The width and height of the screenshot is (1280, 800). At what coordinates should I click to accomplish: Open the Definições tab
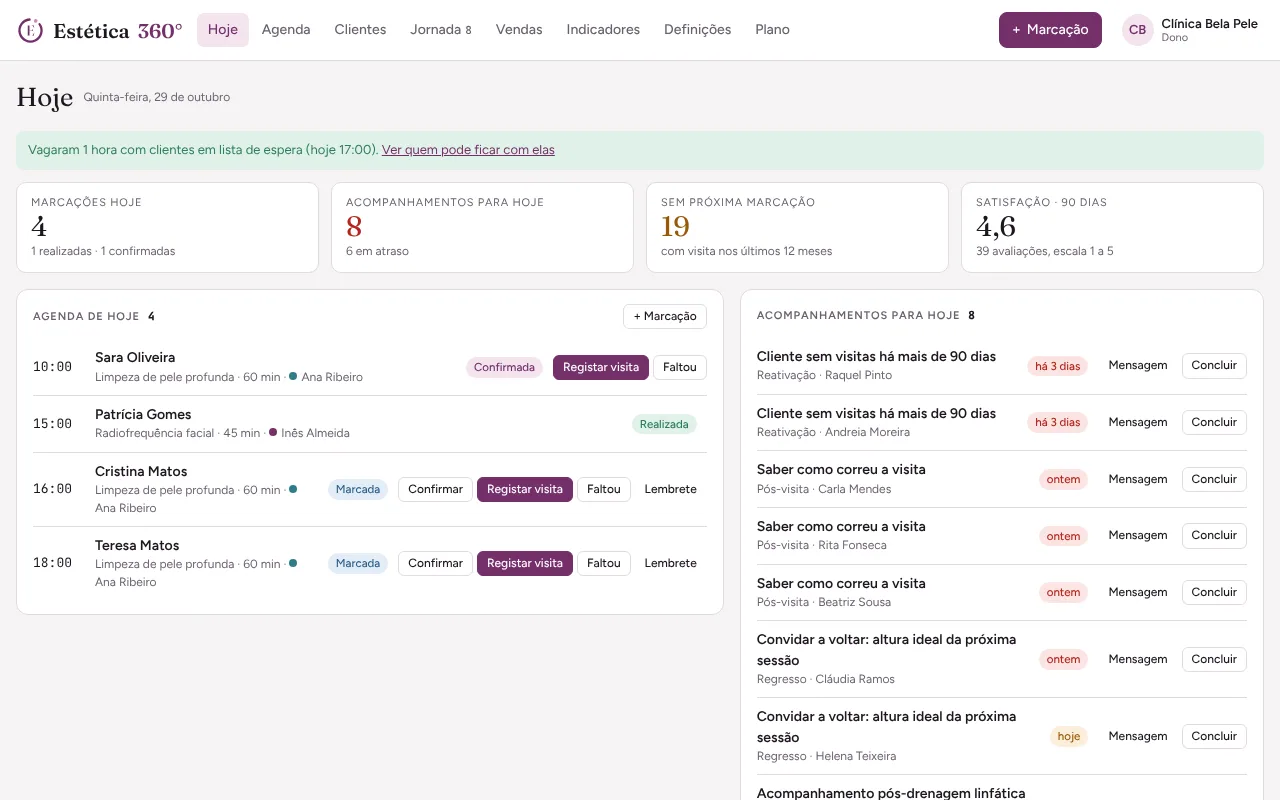(x=698, y=30)
